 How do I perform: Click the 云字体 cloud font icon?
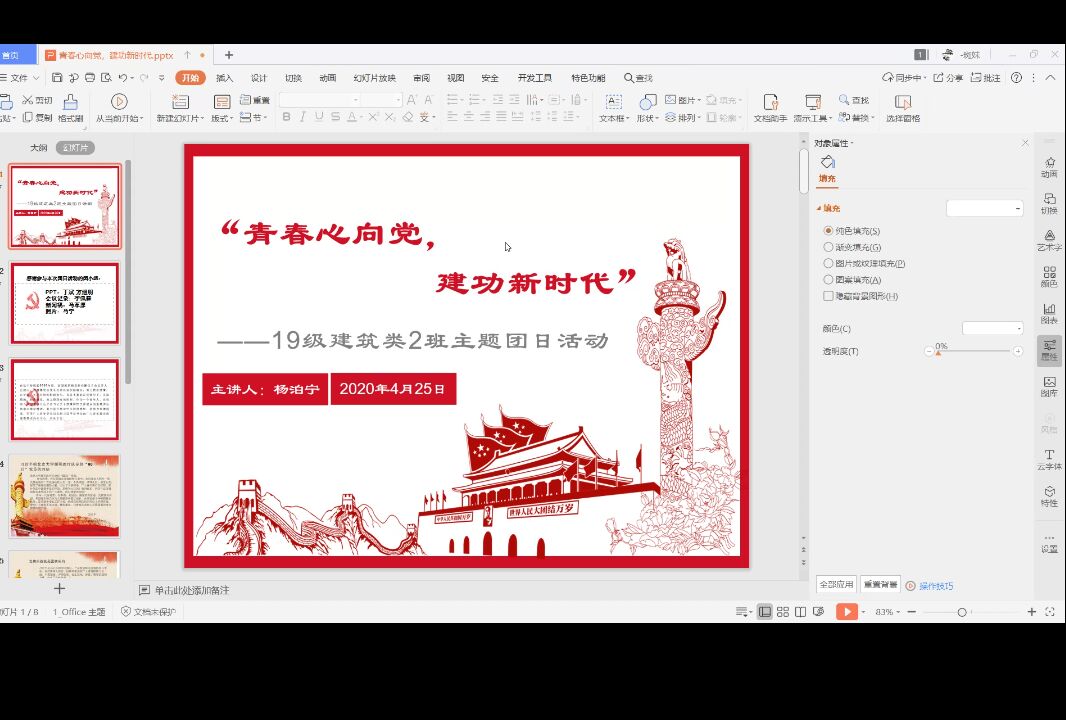pos(1049,456)
